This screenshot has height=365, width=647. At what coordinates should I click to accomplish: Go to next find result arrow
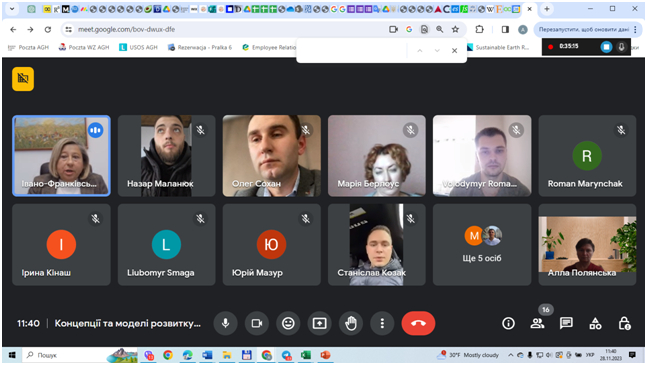[437, 51]
